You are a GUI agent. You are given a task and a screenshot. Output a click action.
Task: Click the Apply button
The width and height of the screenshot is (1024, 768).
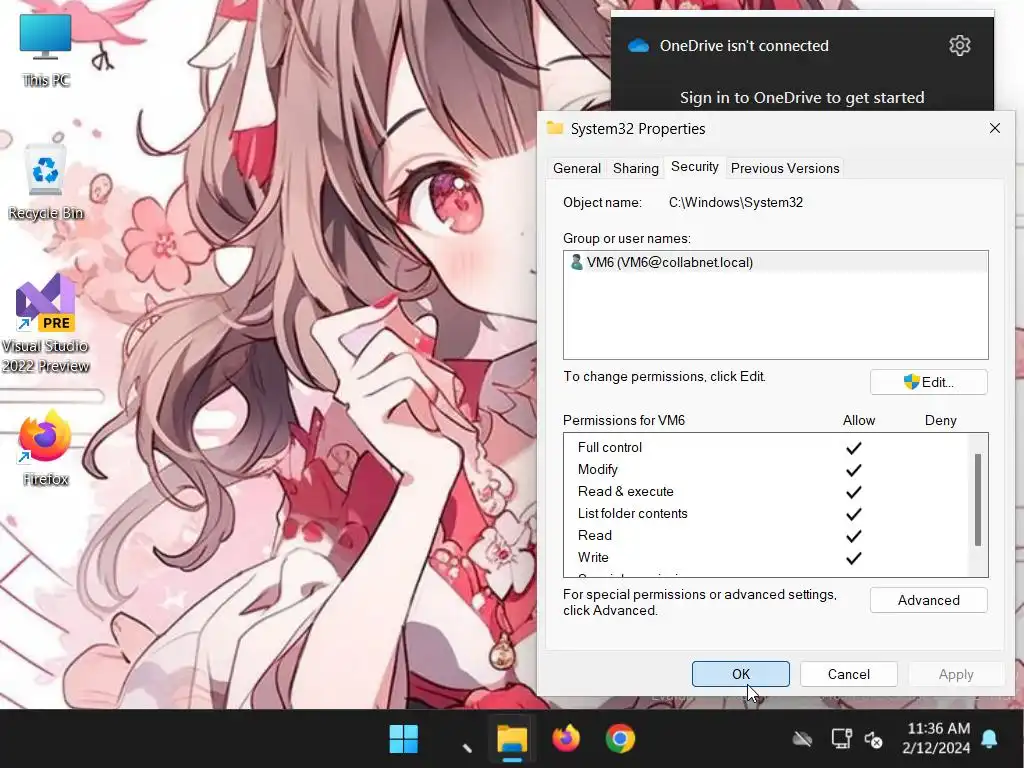pyautogui.click(x=956, y=674)
